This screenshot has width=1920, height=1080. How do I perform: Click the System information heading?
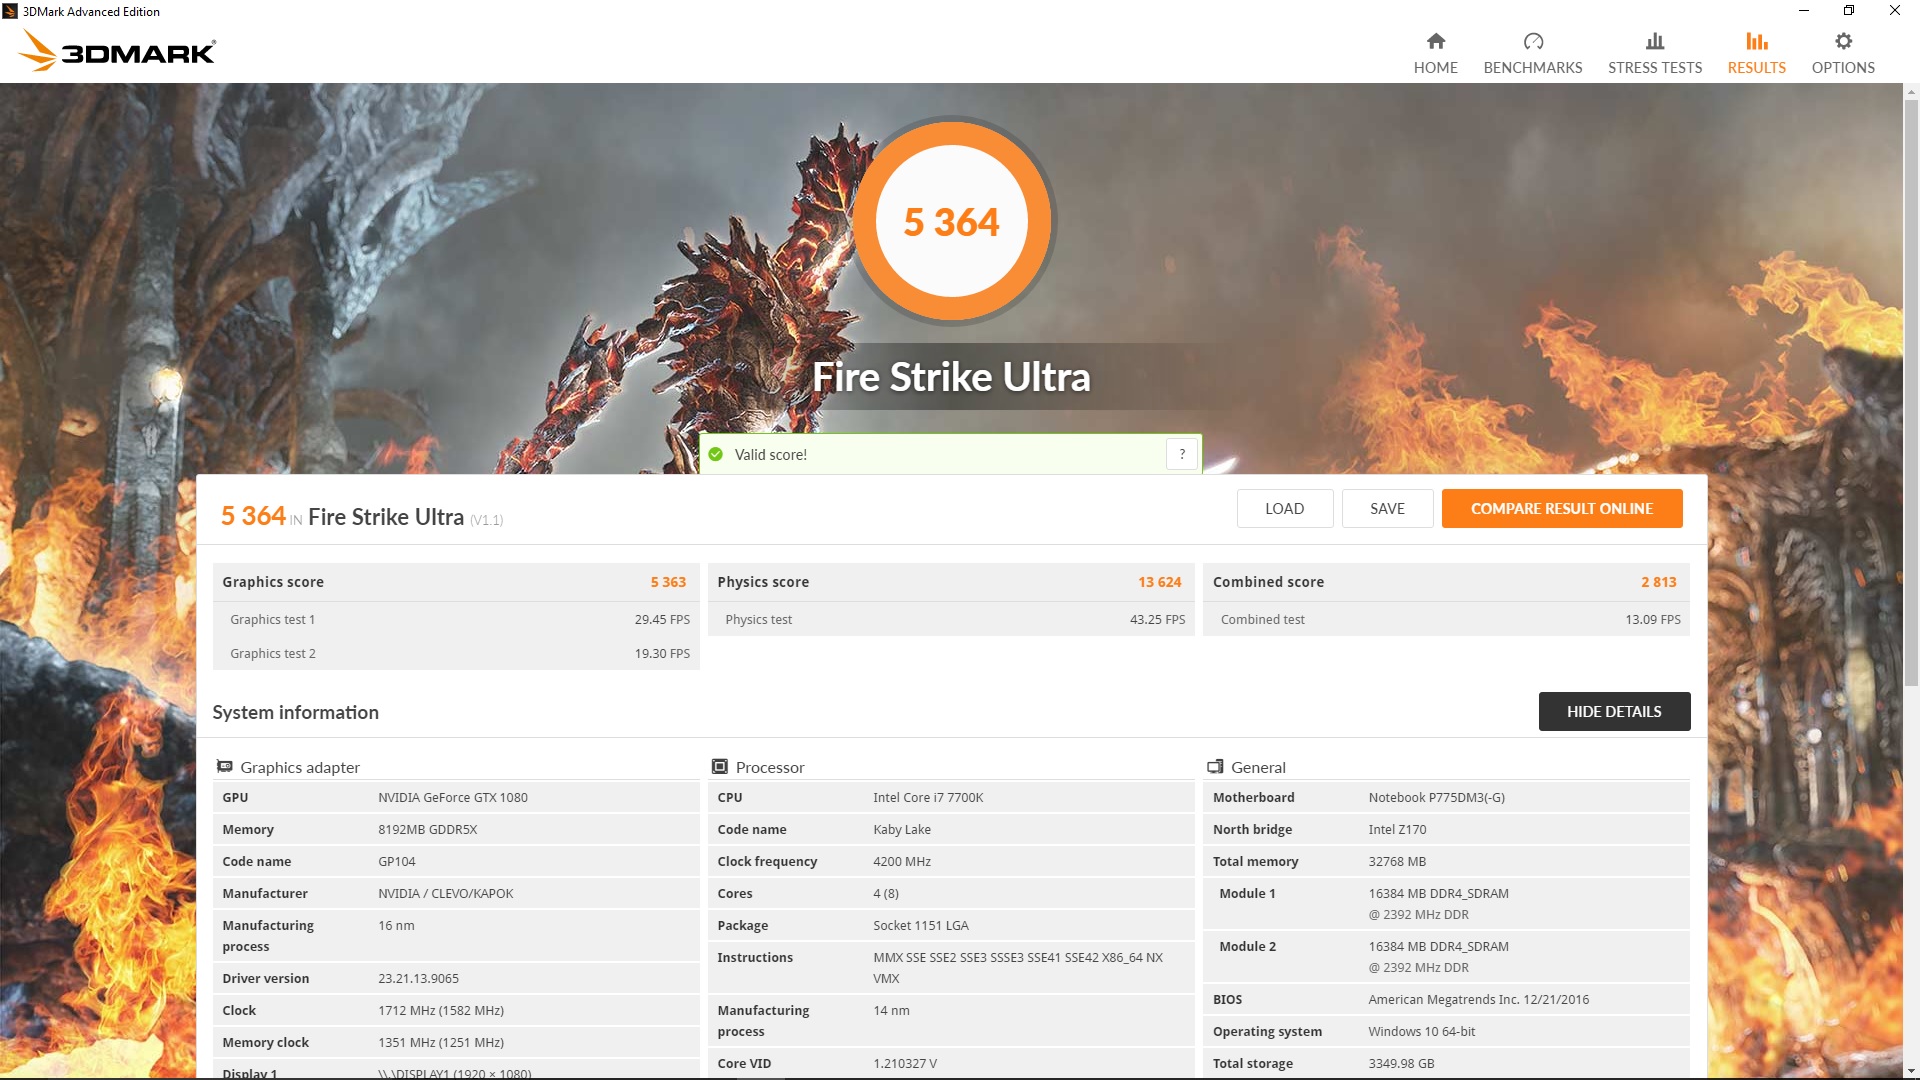coord(295,712)
